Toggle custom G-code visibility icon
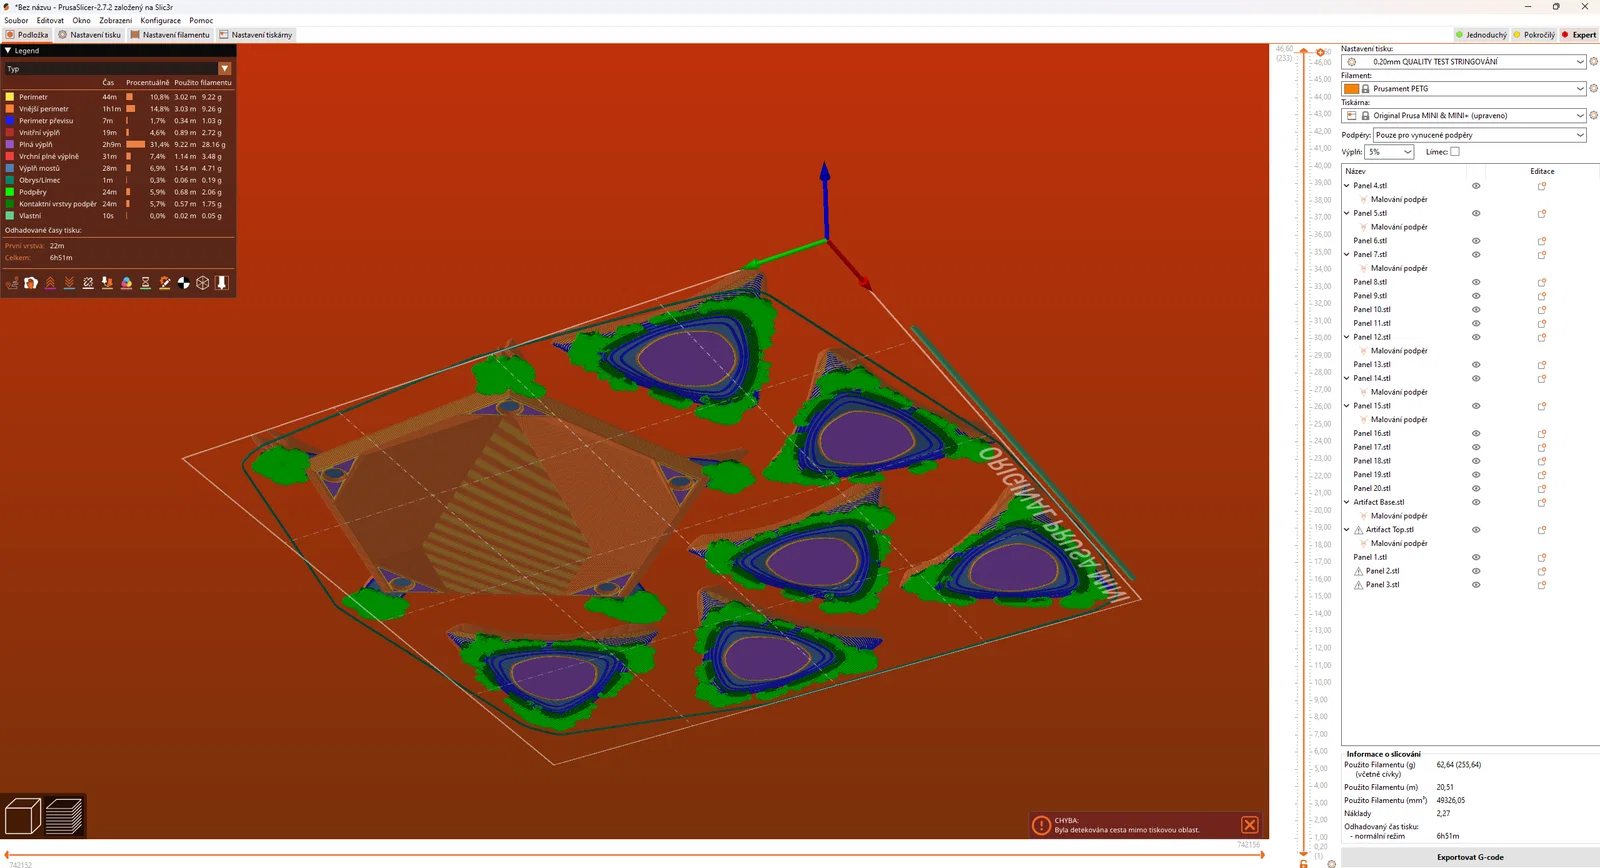 point(165,283)
